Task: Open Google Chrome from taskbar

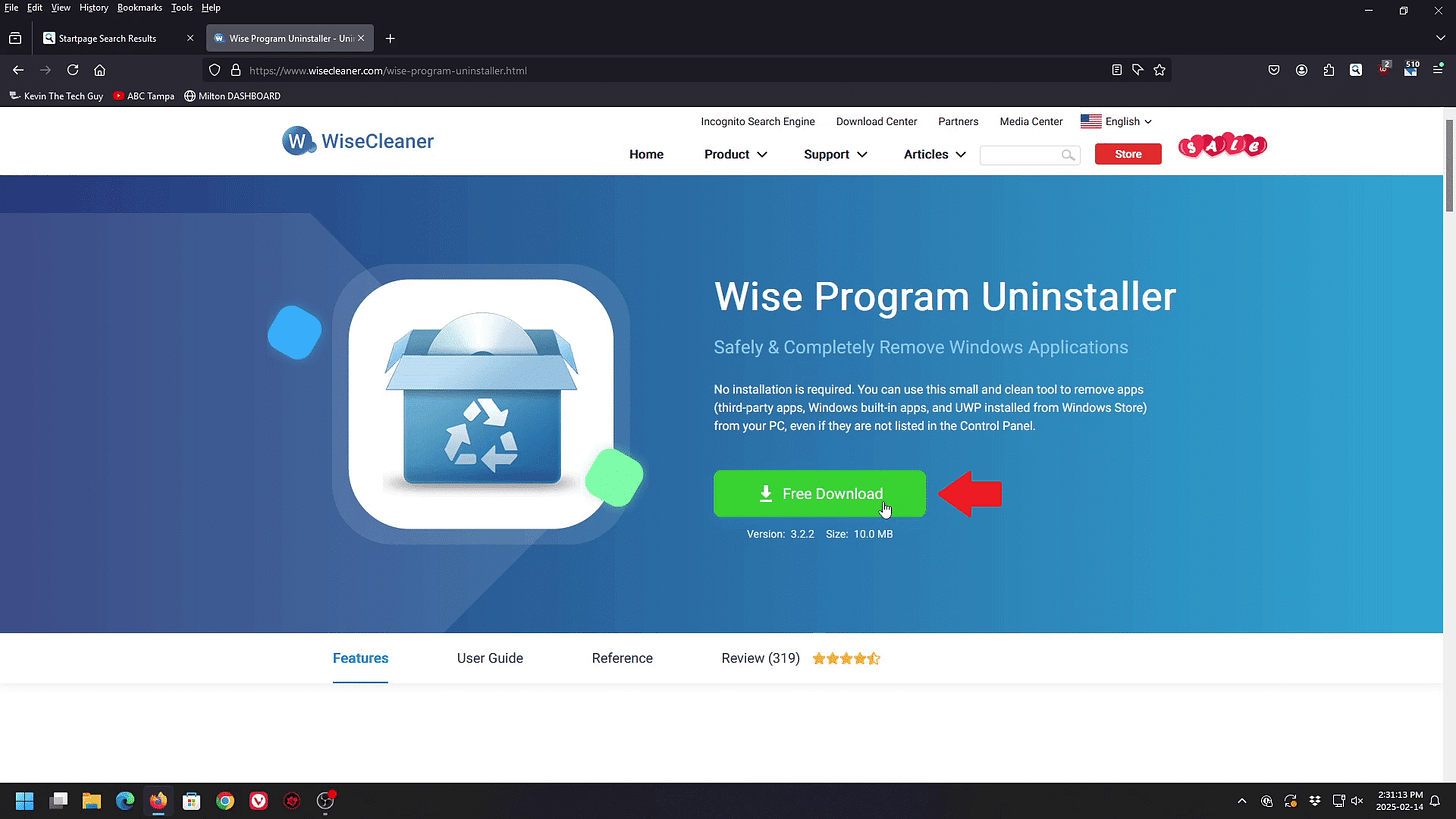Action: (225, 801)
